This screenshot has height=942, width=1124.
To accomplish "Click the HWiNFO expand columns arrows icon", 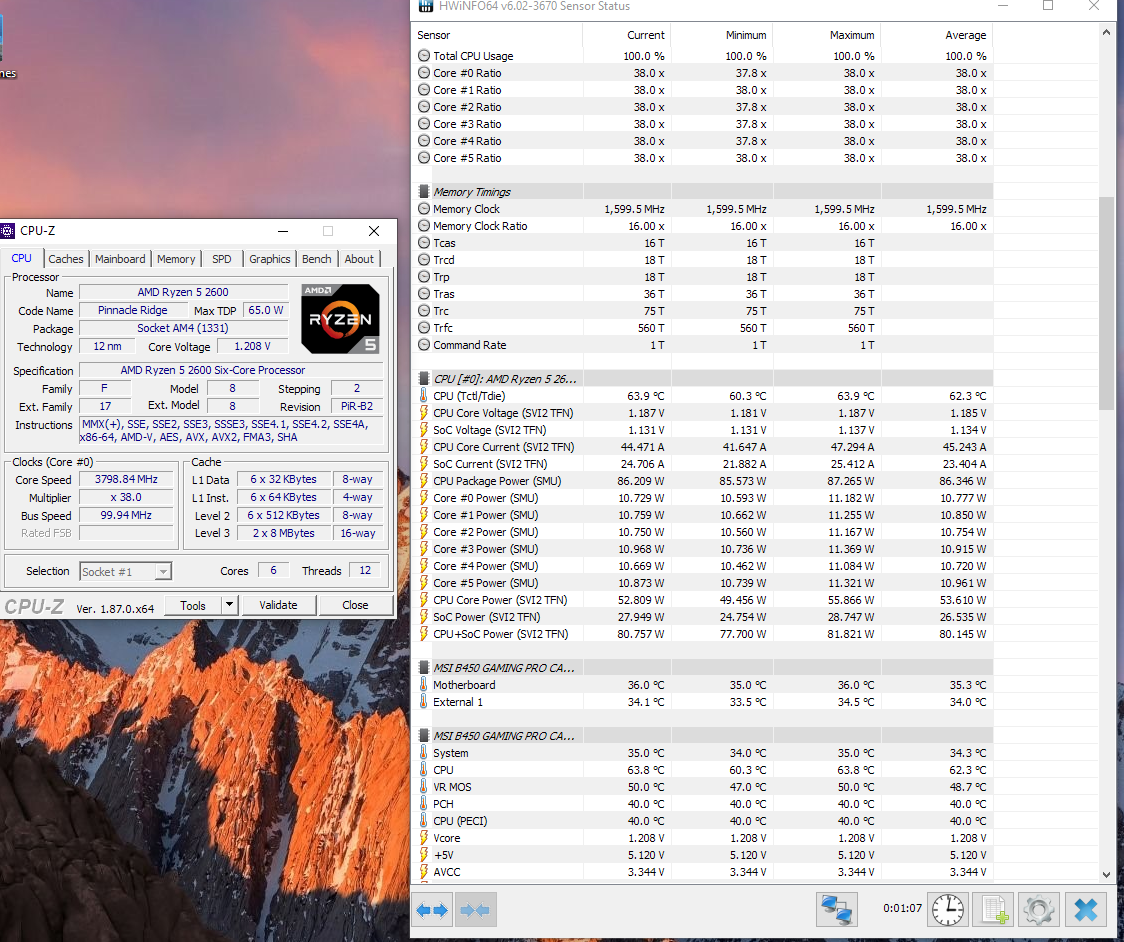I will pos(432,910).
